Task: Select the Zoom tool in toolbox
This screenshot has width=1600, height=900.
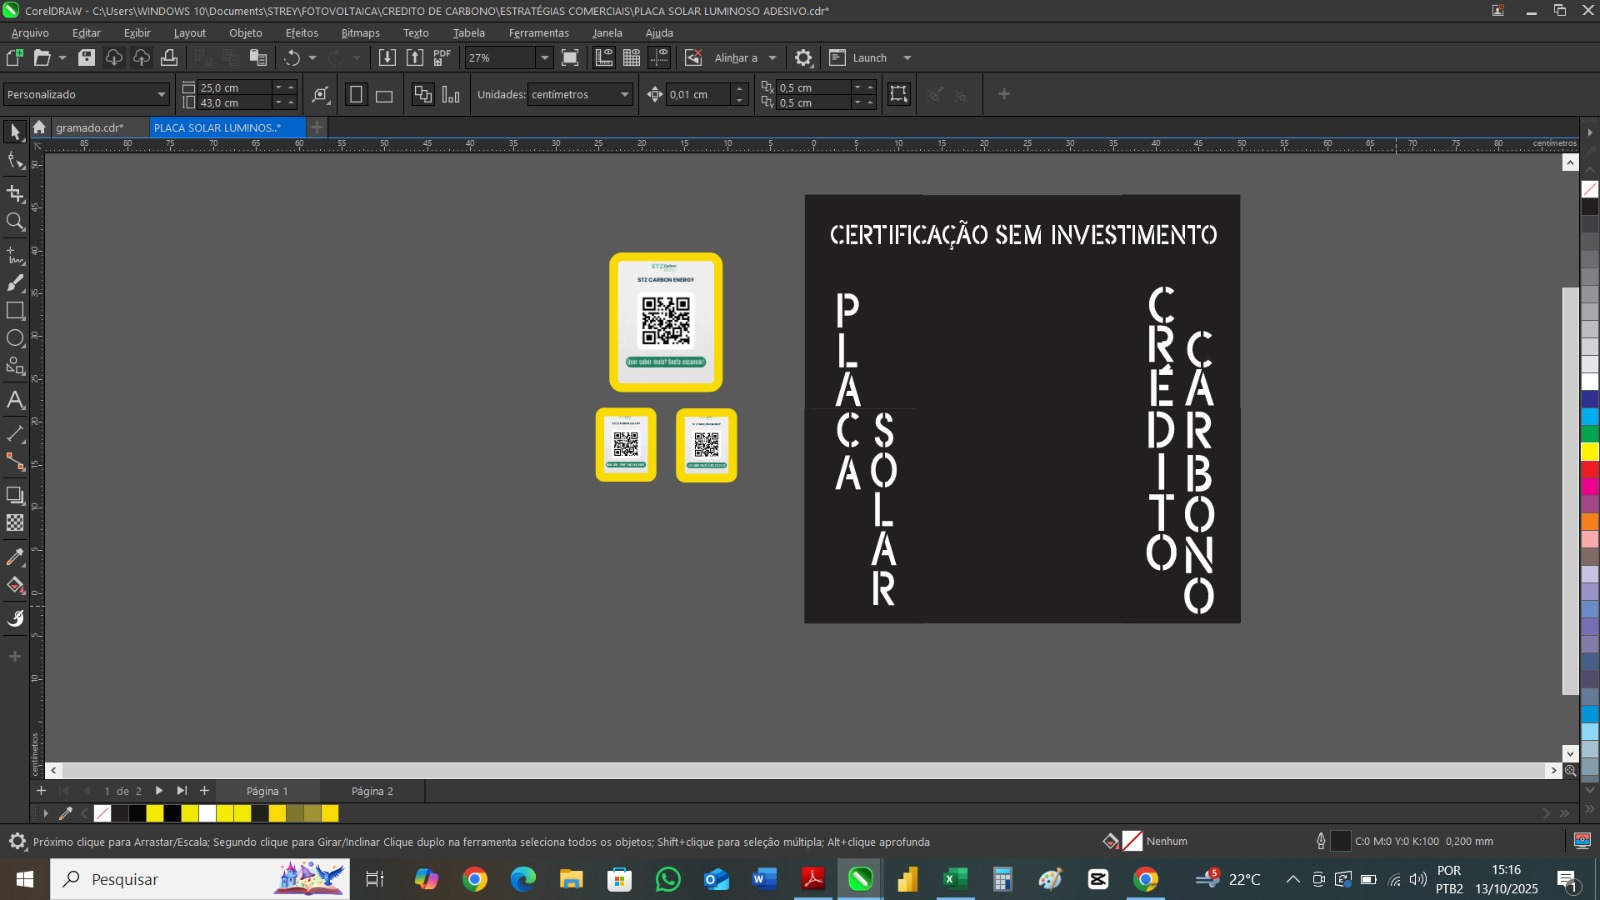Action: [x=15, y=222]
